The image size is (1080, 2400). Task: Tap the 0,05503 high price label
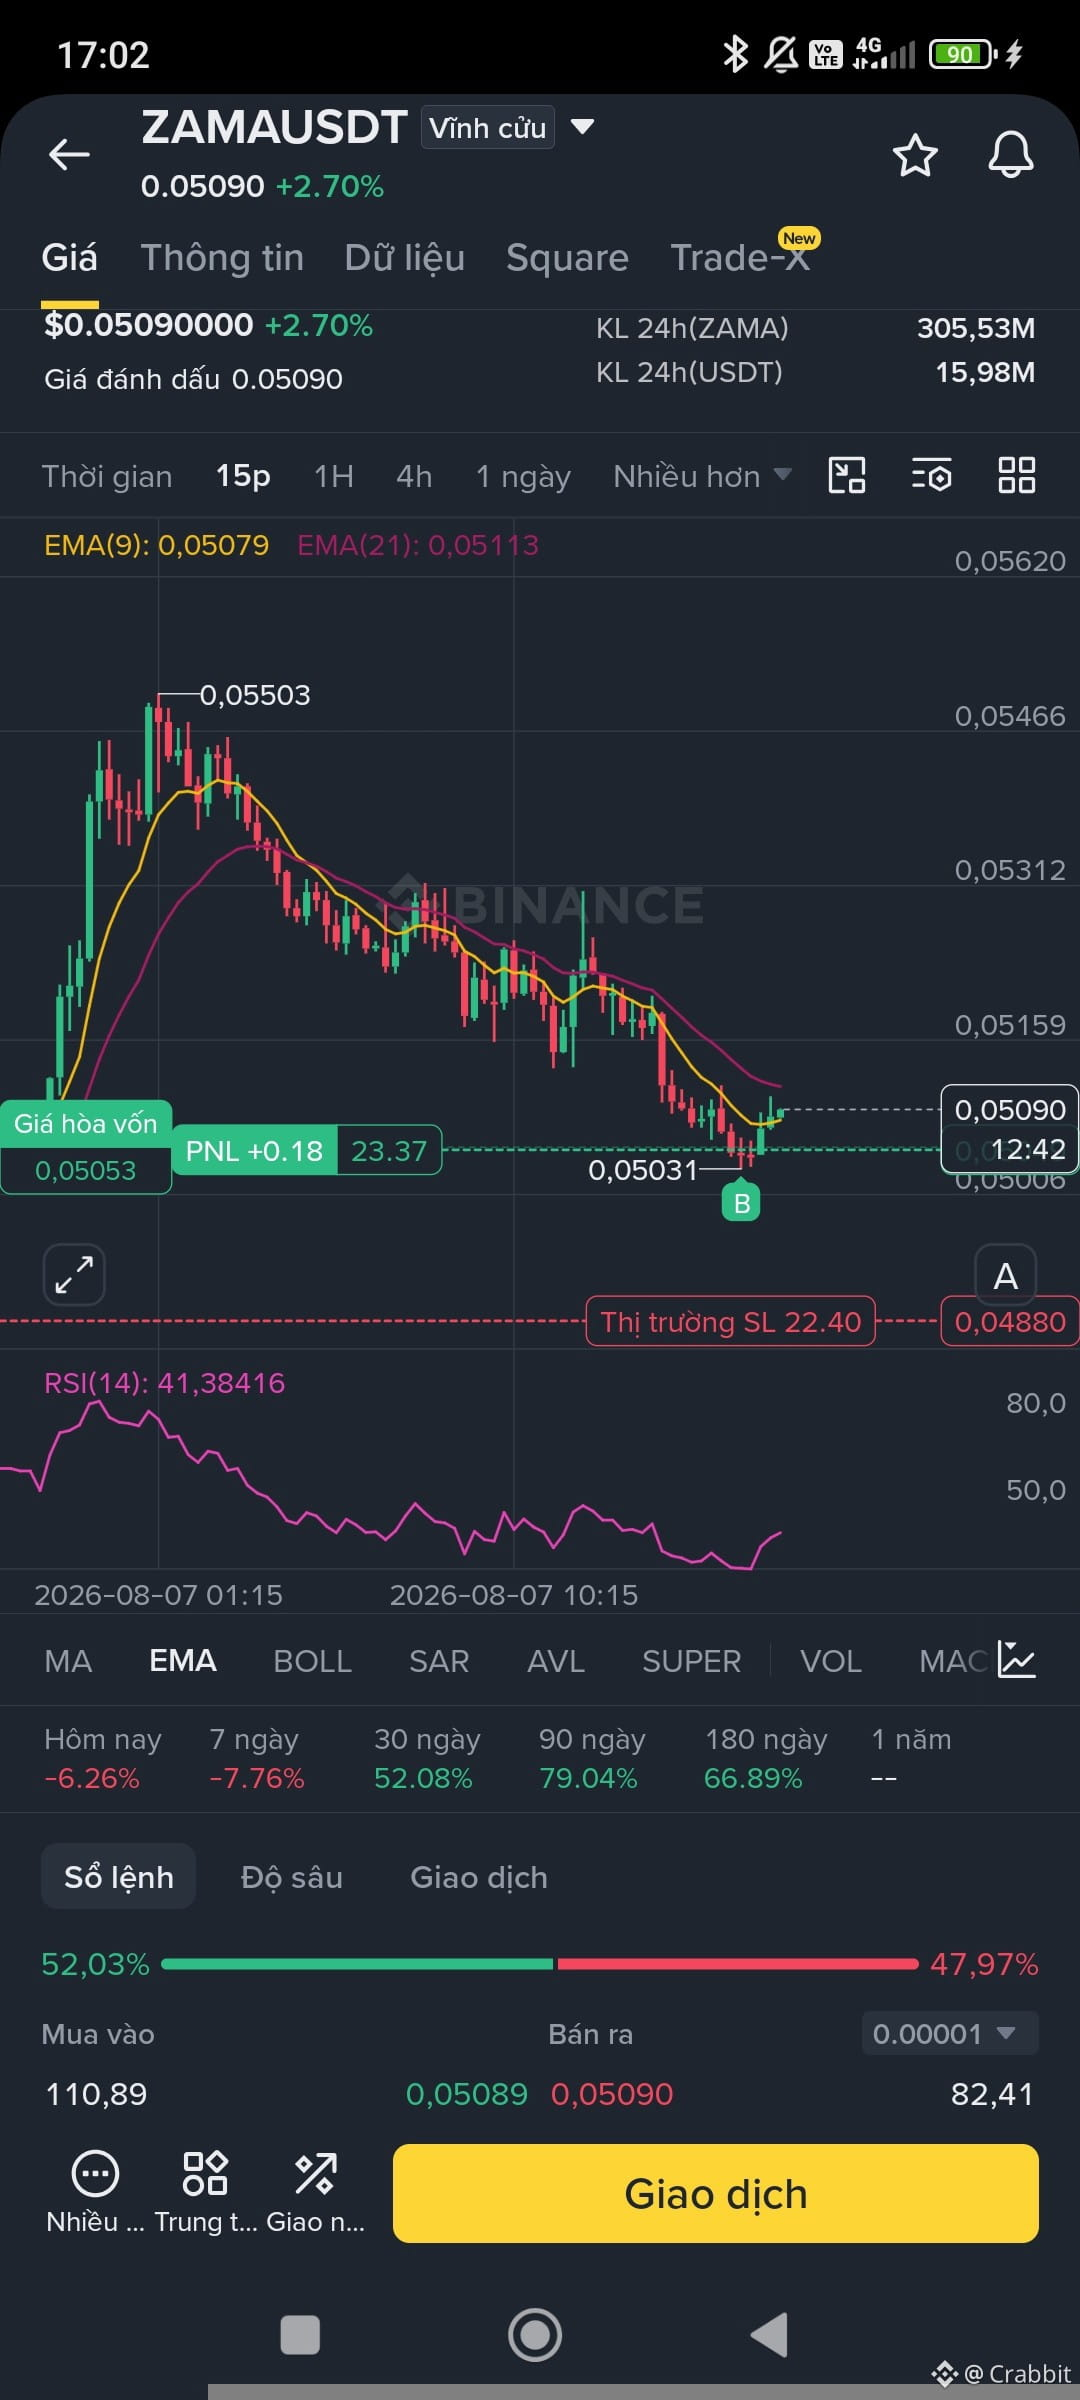tap(255, 695)
